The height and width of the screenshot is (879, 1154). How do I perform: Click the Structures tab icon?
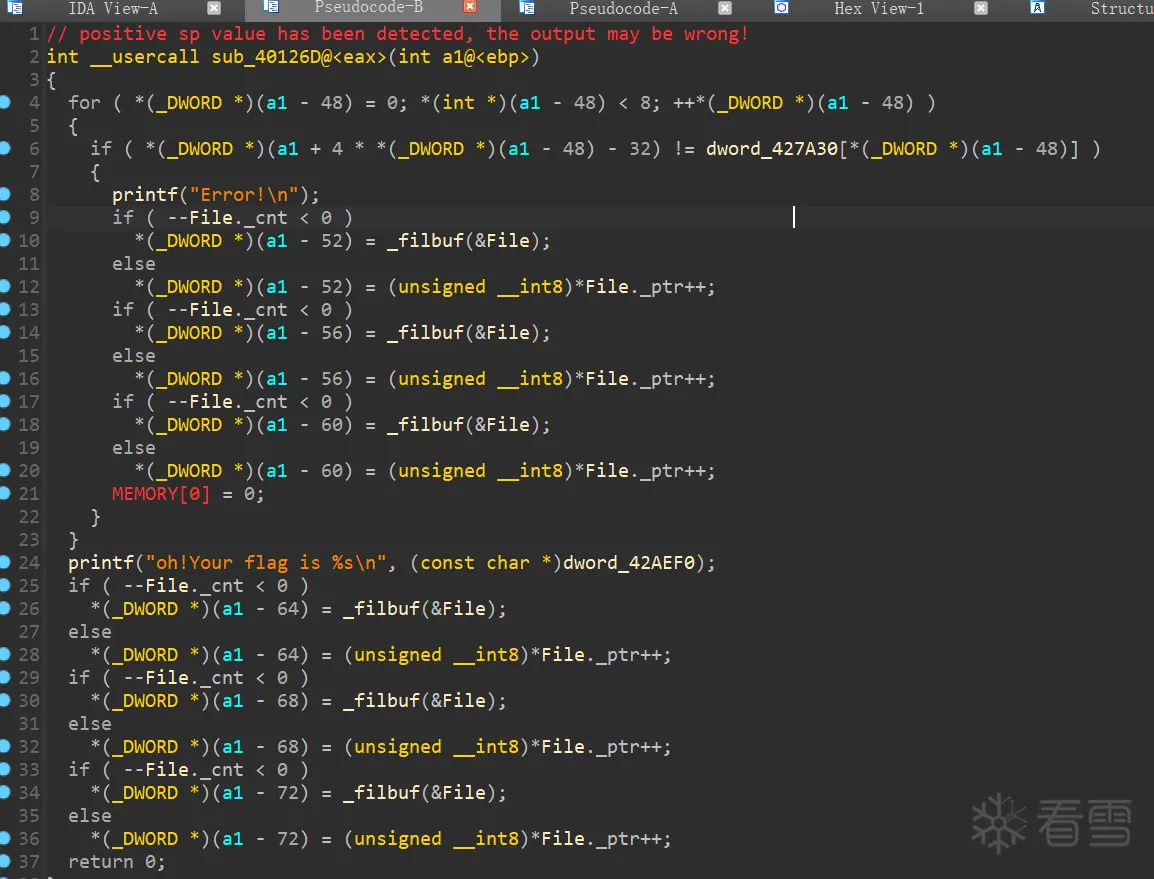click(1037, 7)
